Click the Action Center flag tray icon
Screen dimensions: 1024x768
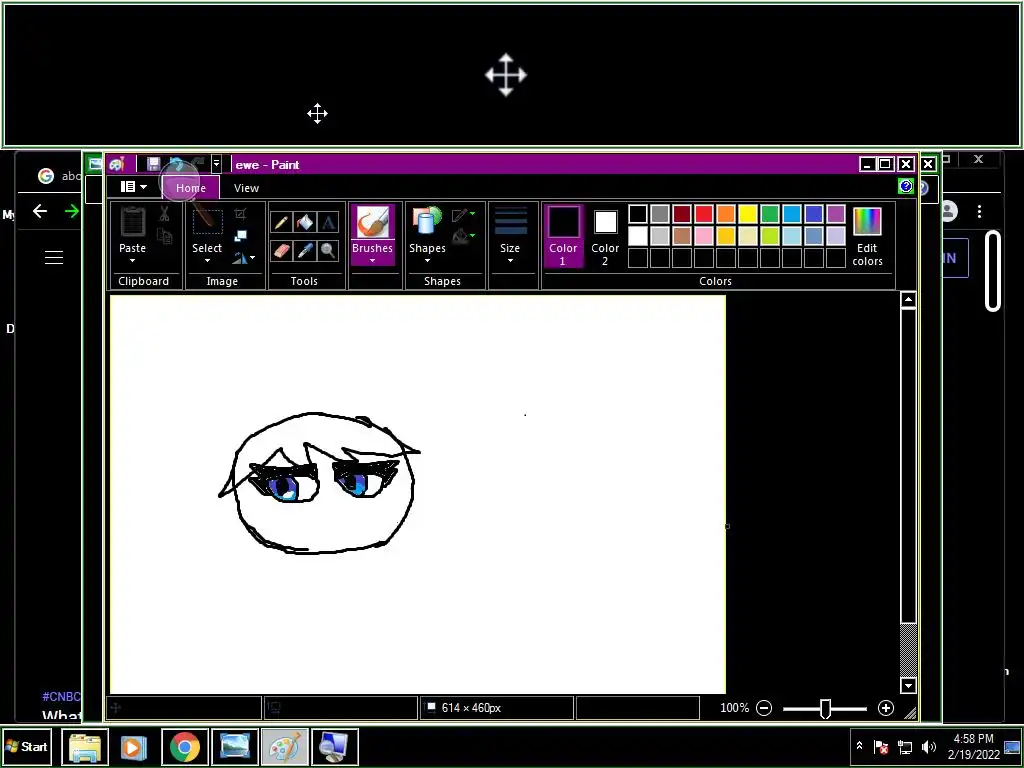click(x=881, y=746)
